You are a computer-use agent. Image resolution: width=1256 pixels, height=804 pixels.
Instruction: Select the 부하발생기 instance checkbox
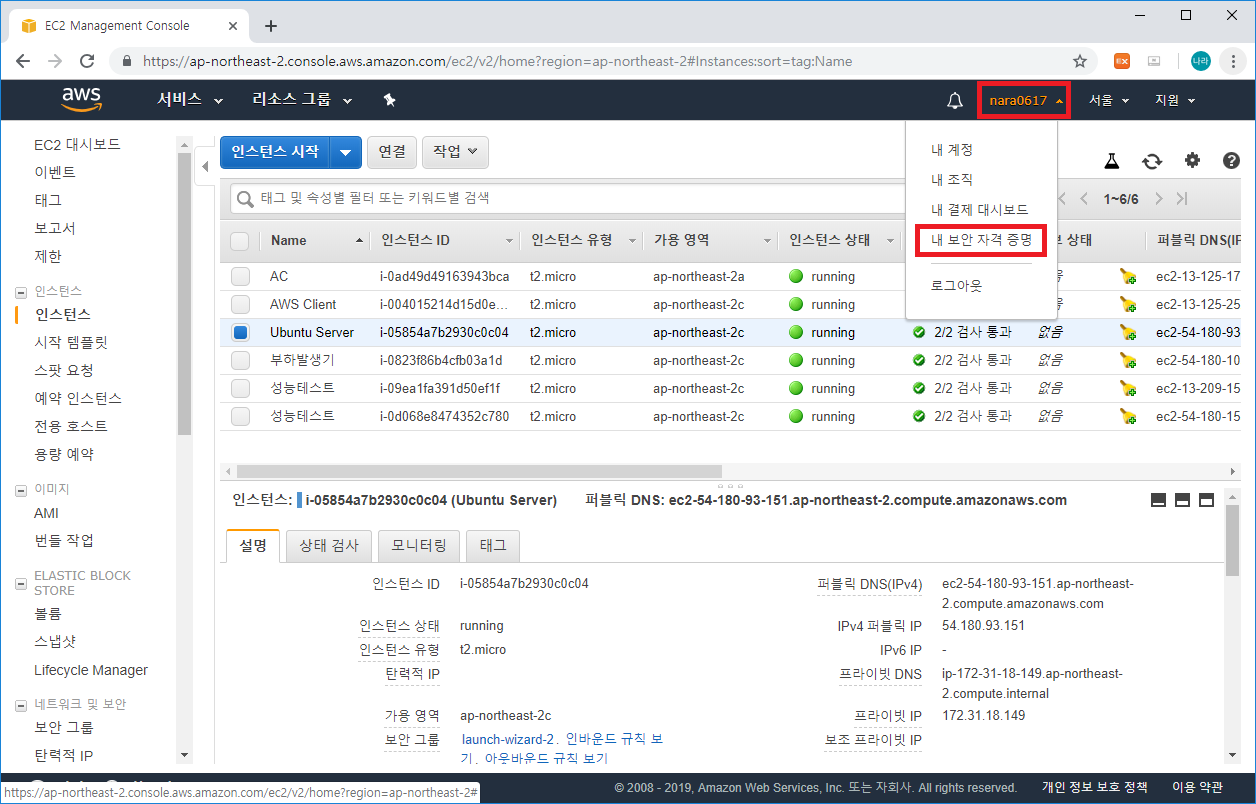[240, 361]
